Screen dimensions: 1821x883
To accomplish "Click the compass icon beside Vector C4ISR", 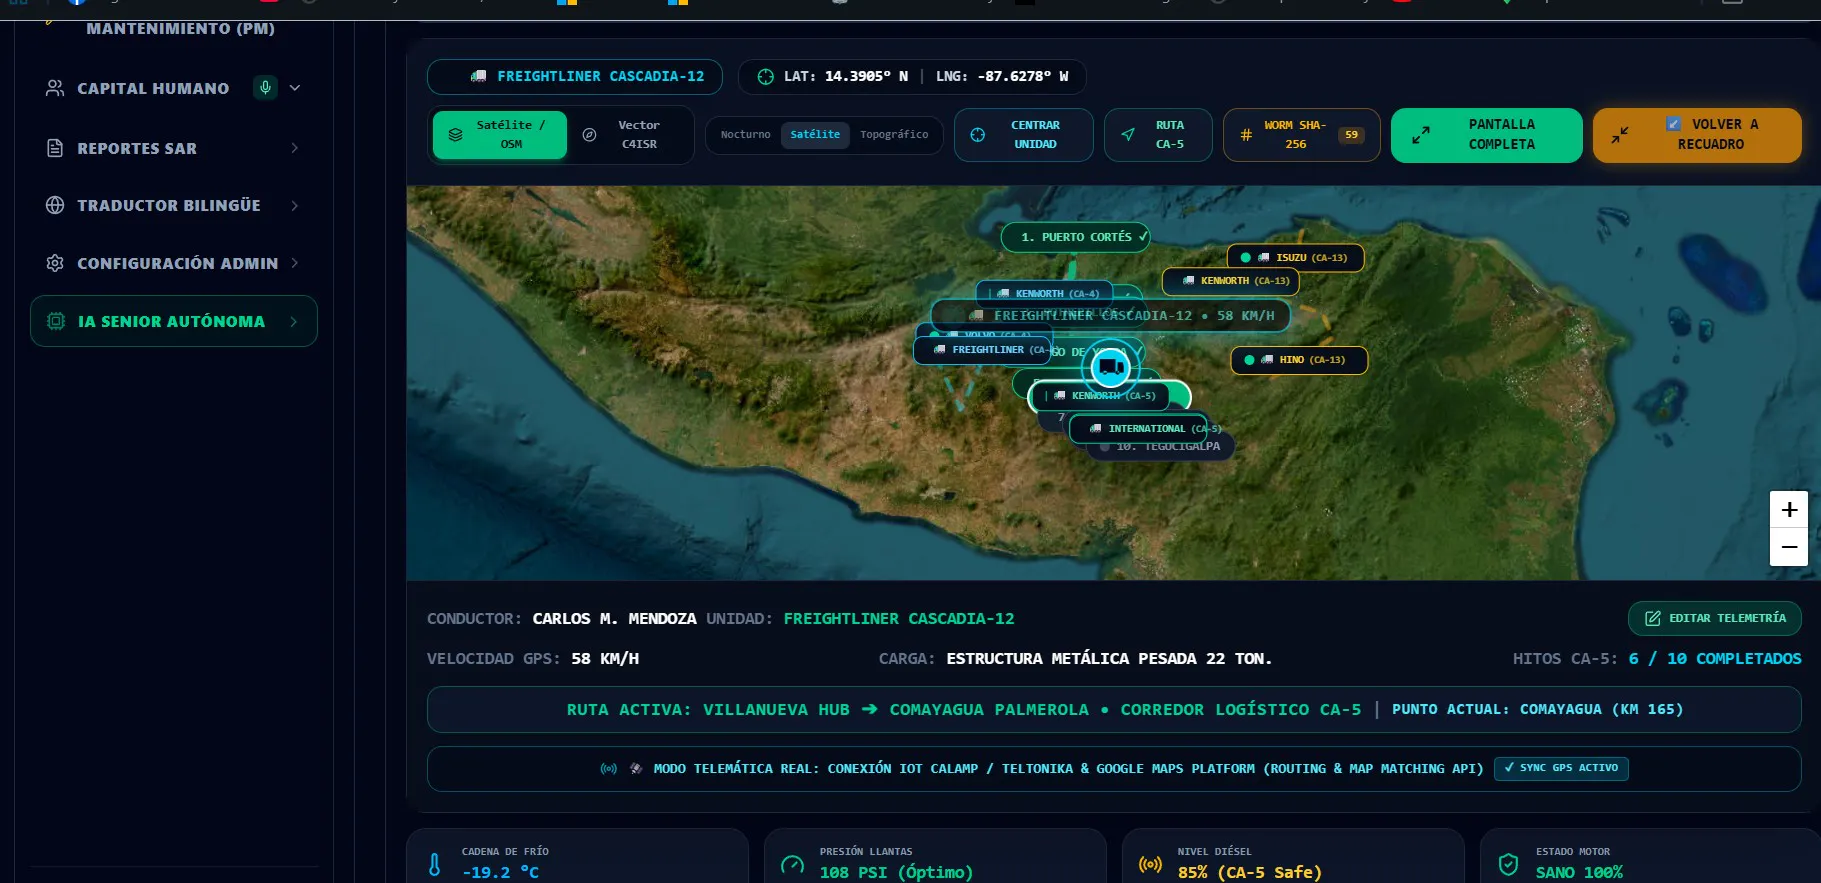I will click(x=589, y=134).
